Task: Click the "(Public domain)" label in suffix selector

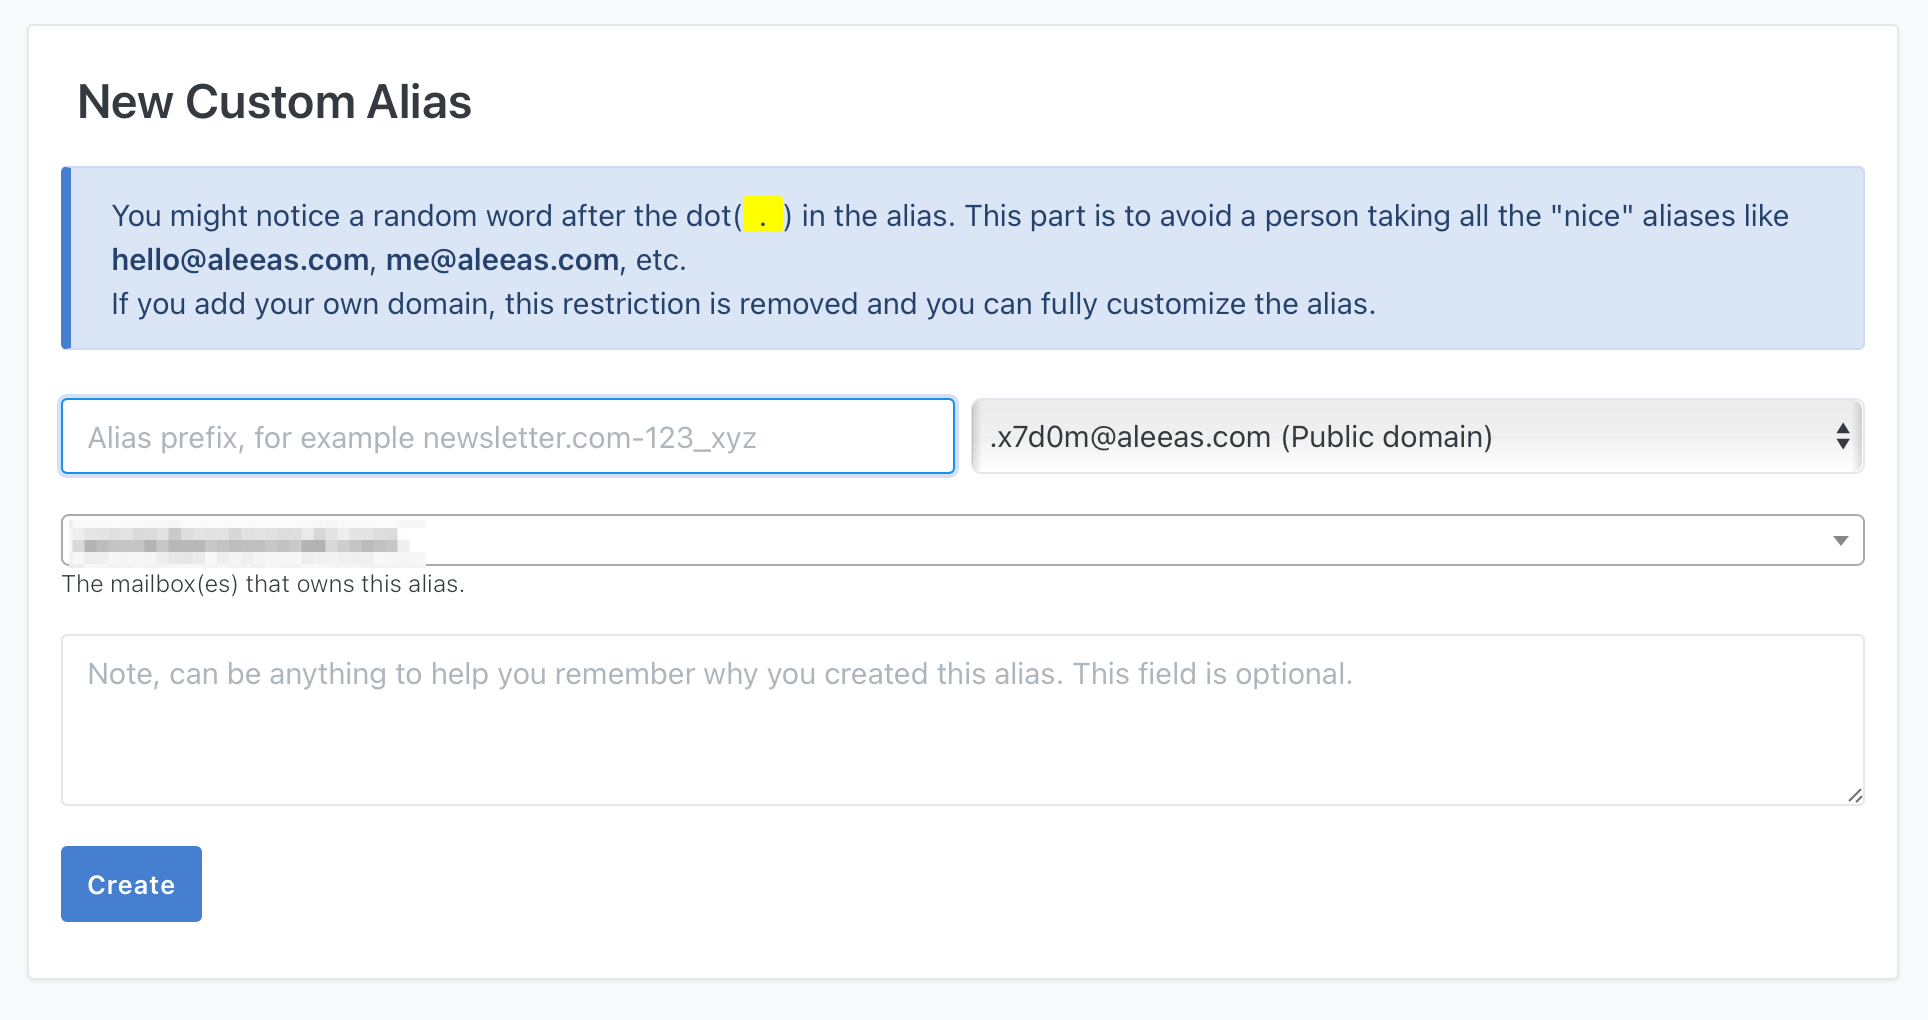Action: (x=1386, y=437)
